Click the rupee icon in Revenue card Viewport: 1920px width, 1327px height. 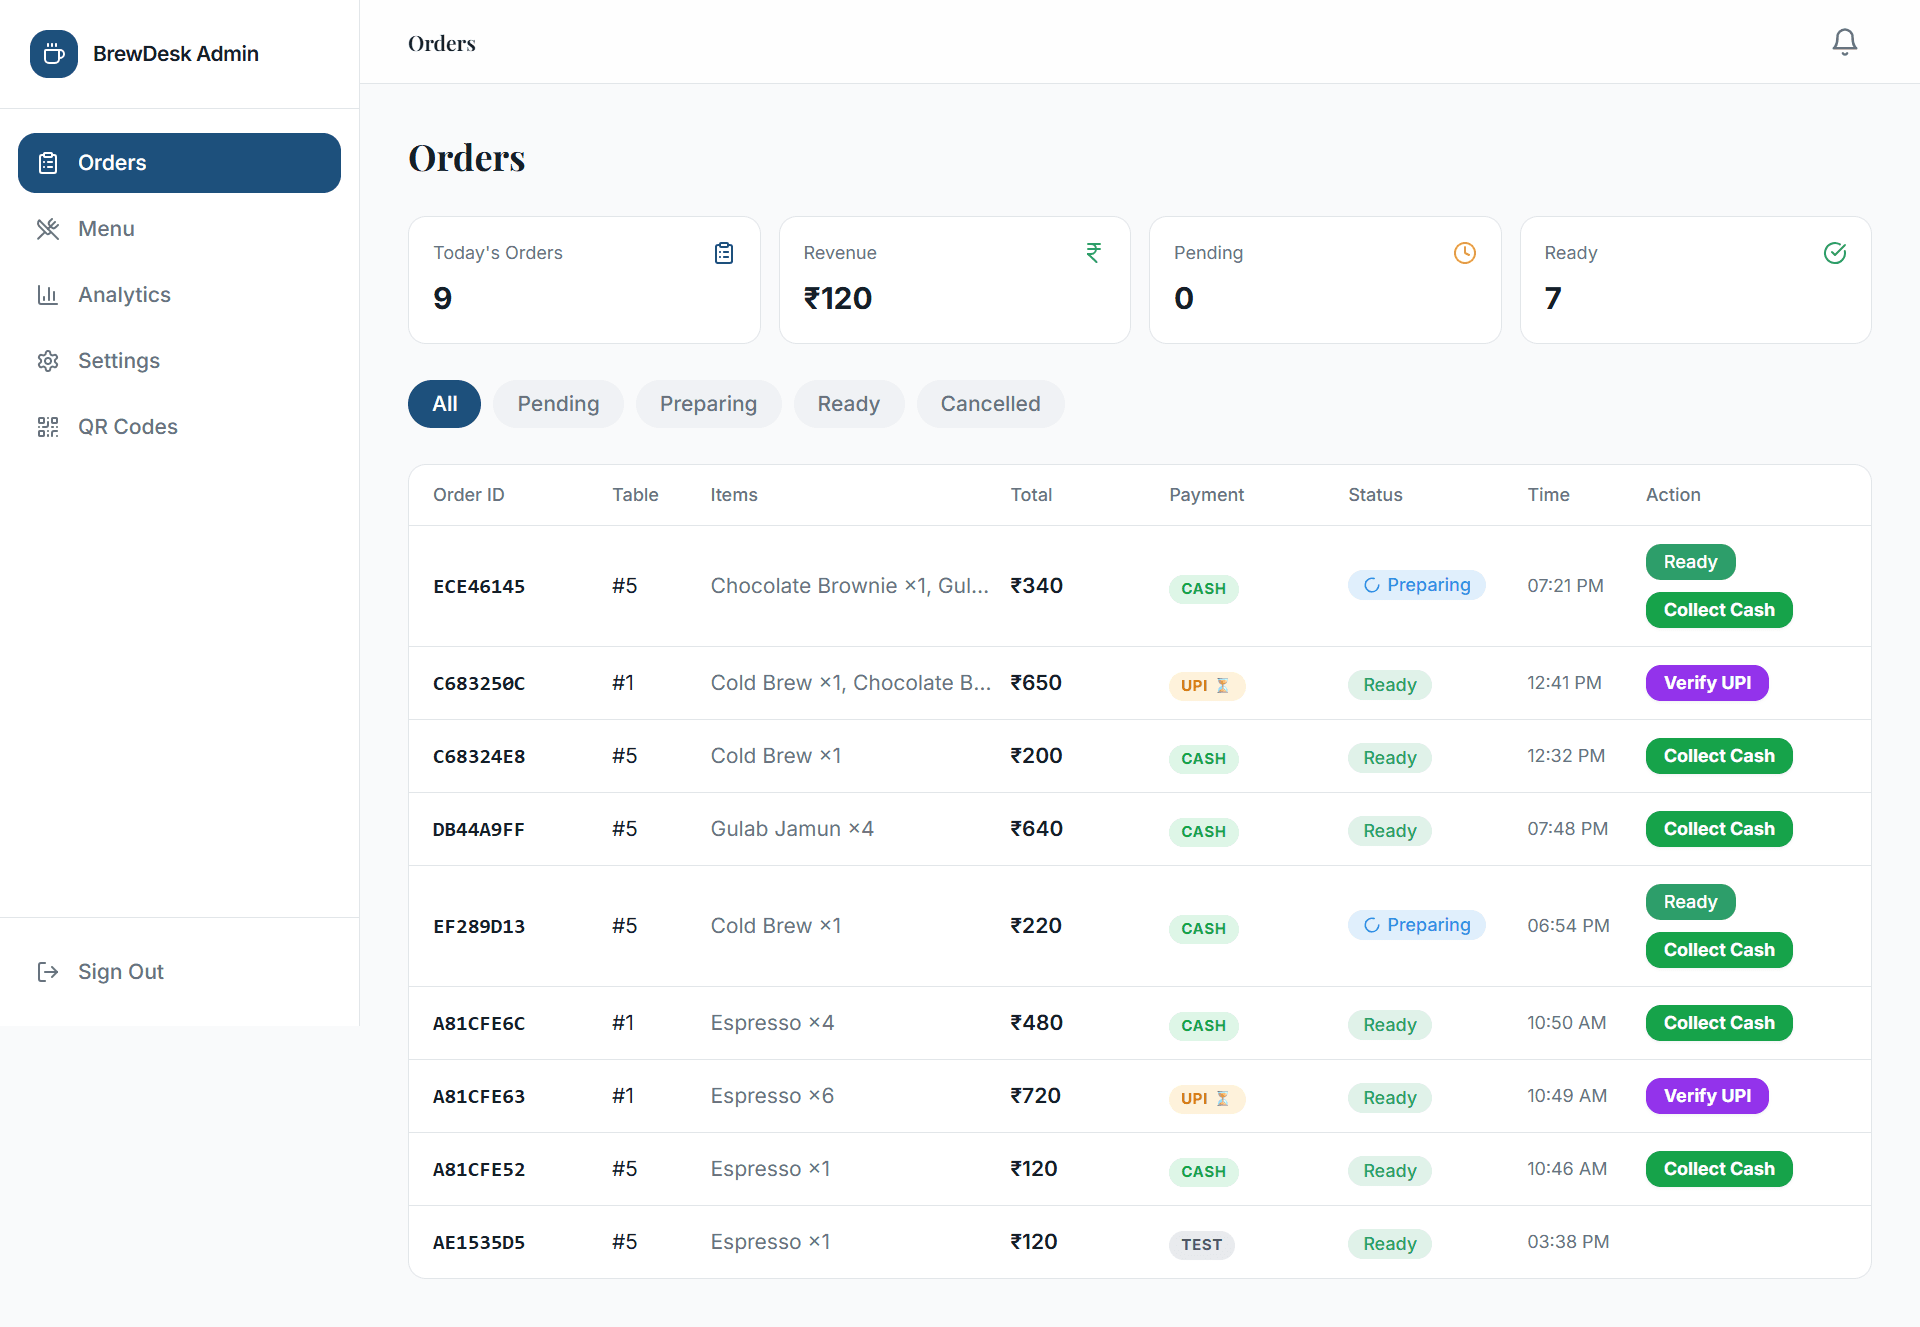[1094, 253]
